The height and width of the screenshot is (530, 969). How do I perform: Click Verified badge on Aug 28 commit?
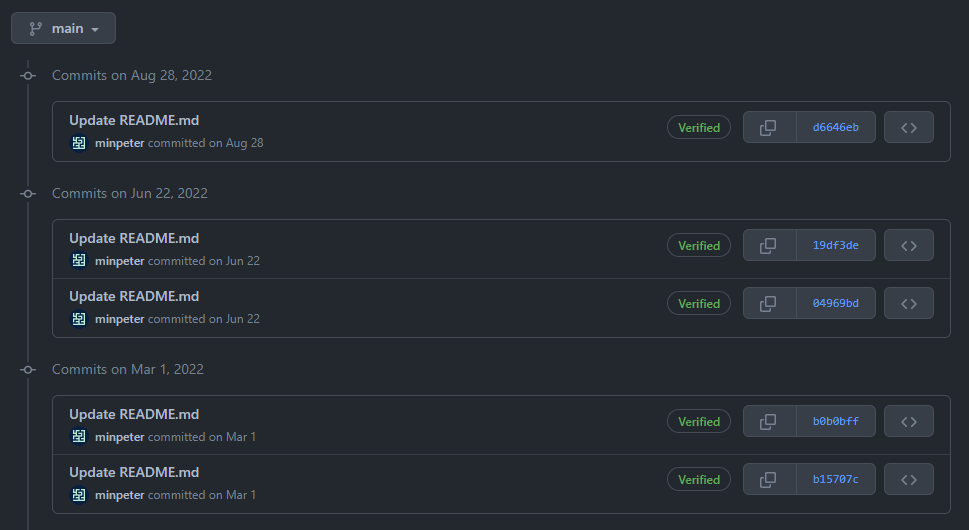tap(699, 128)
